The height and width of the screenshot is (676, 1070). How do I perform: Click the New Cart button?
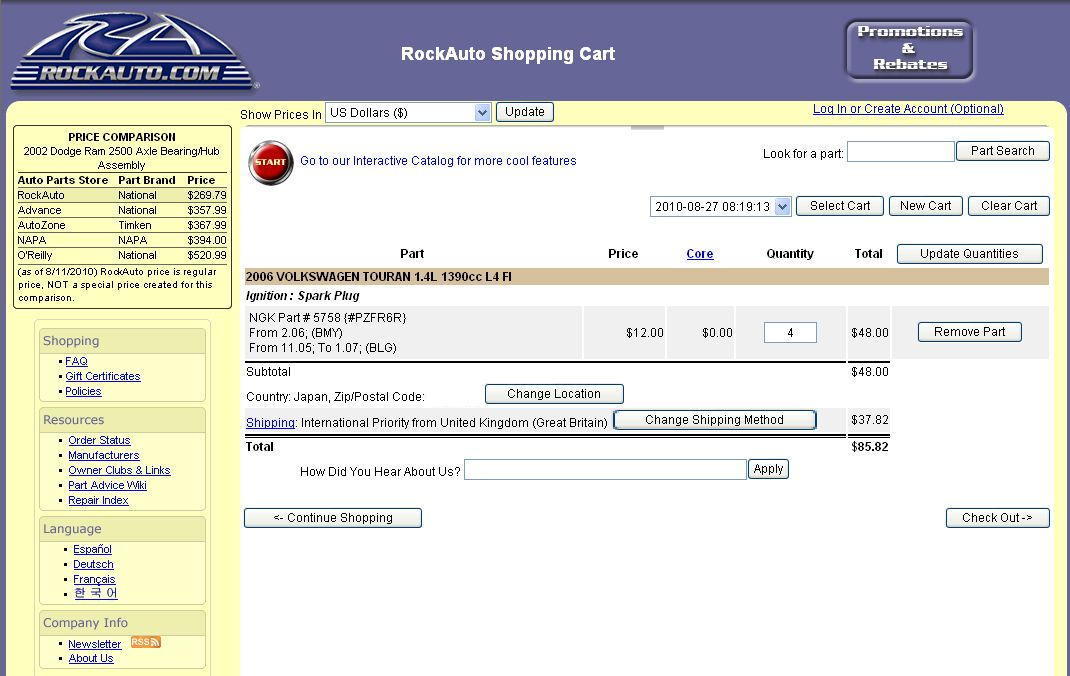click(925, 206)
